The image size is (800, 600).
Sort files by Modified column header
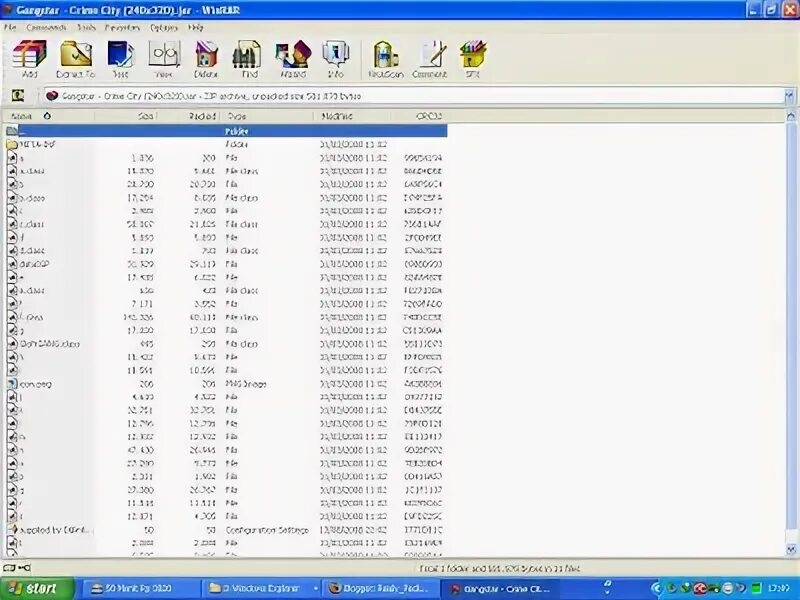pos(352,116)
